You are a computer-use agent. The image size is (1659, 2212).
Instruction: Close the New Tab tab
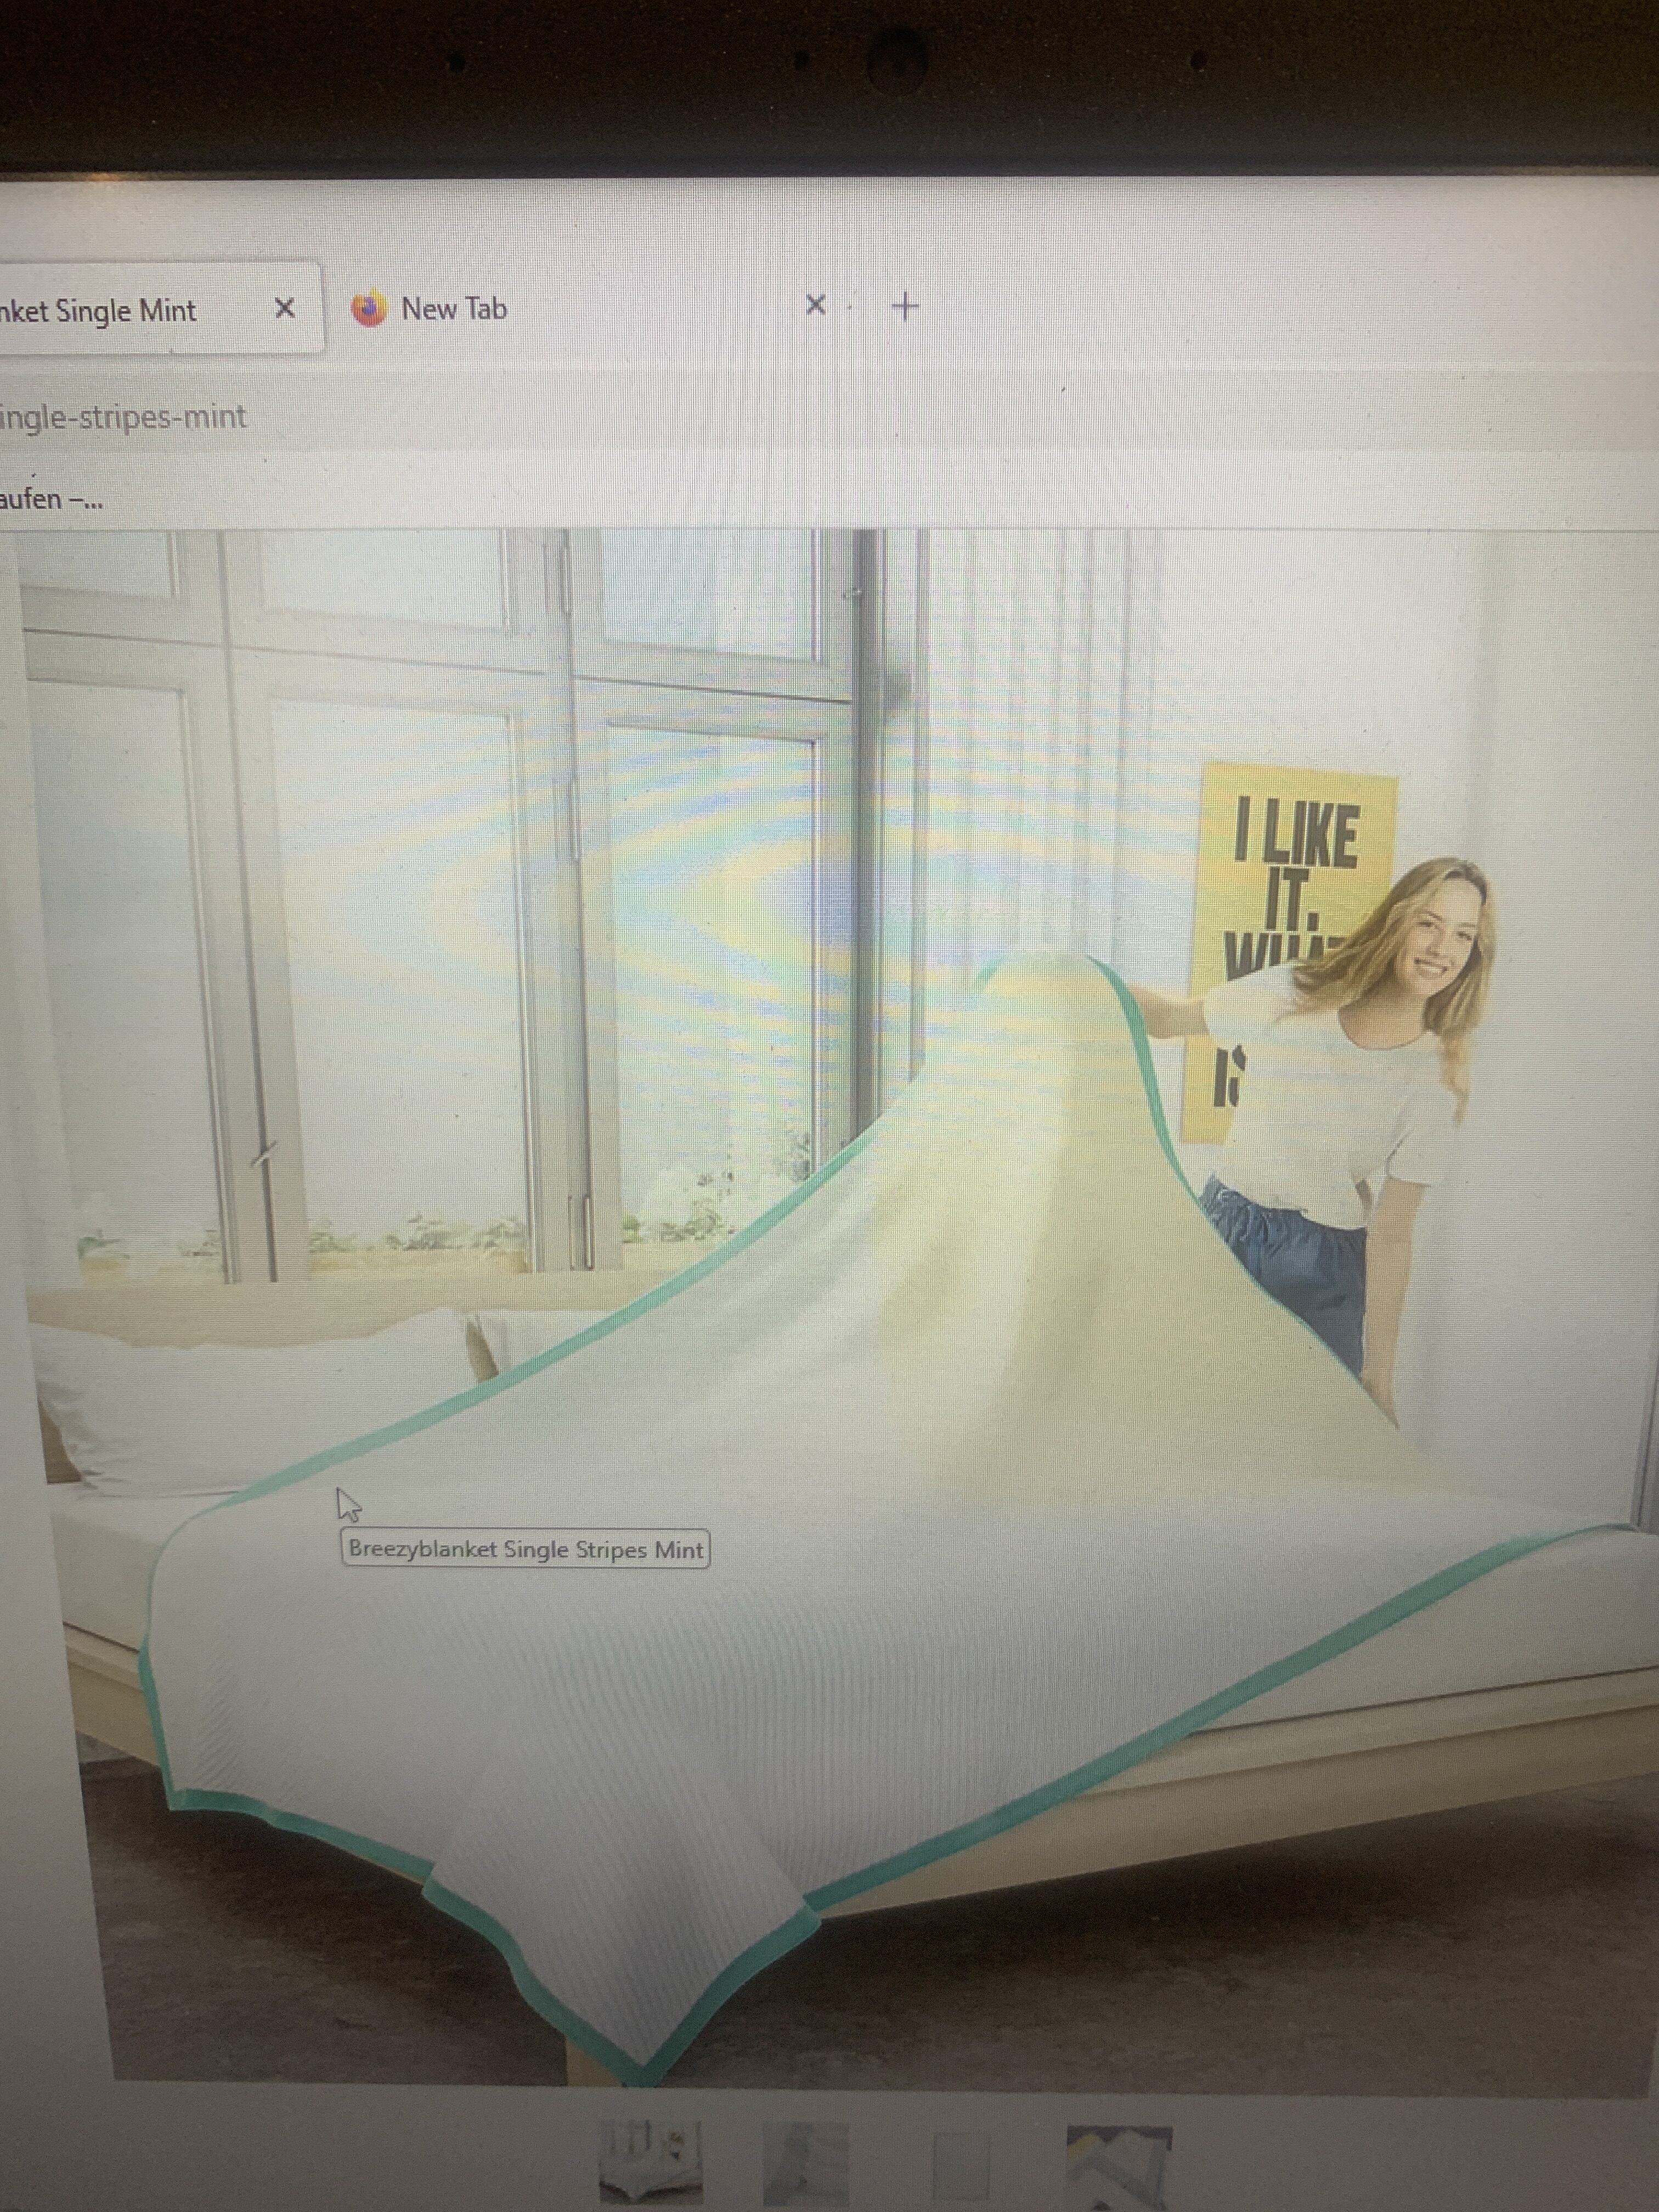pos(815,305)
